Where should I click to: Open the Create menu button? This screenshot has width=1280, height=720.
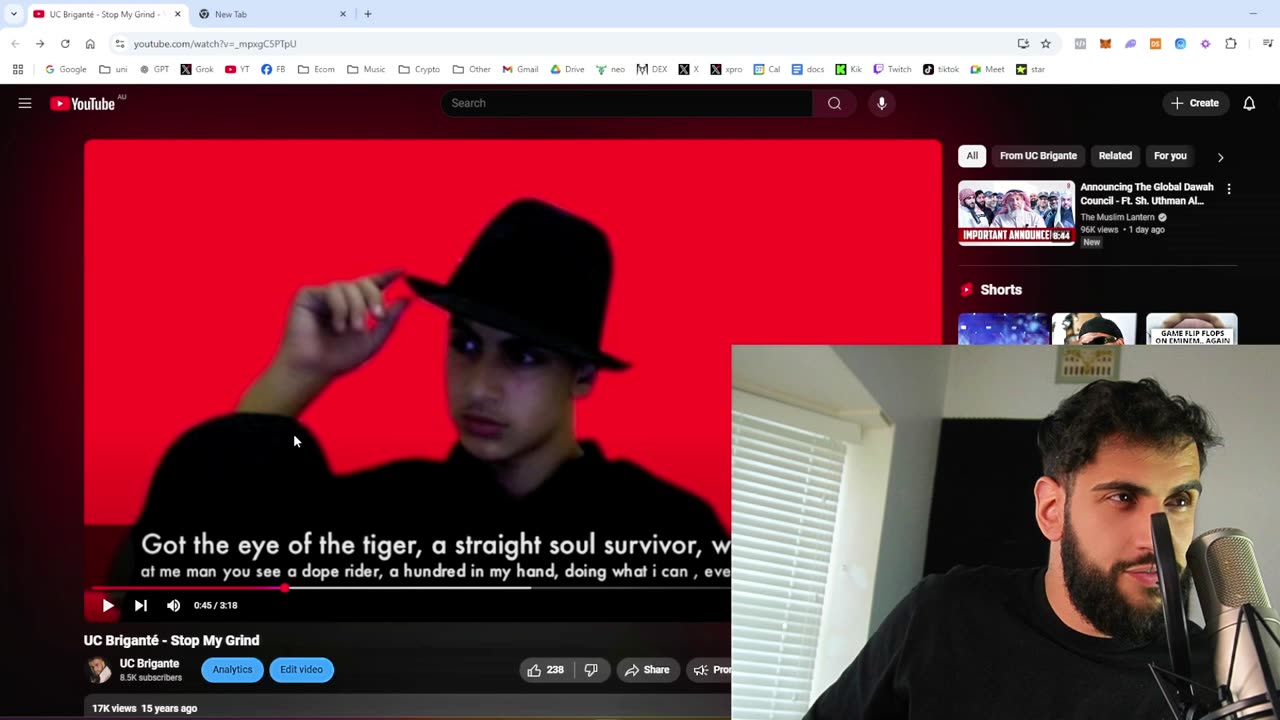point(1195,103)
